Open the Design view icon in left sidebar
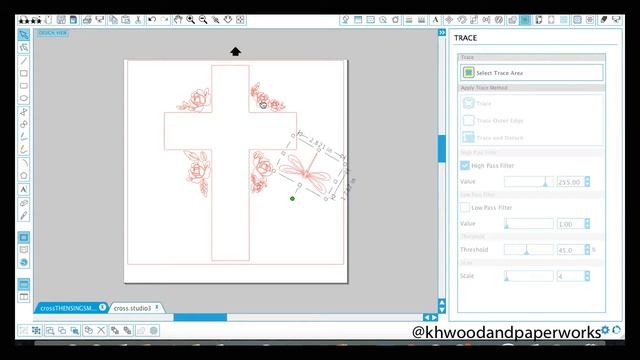The image size is (640, 360). [24, 237]
